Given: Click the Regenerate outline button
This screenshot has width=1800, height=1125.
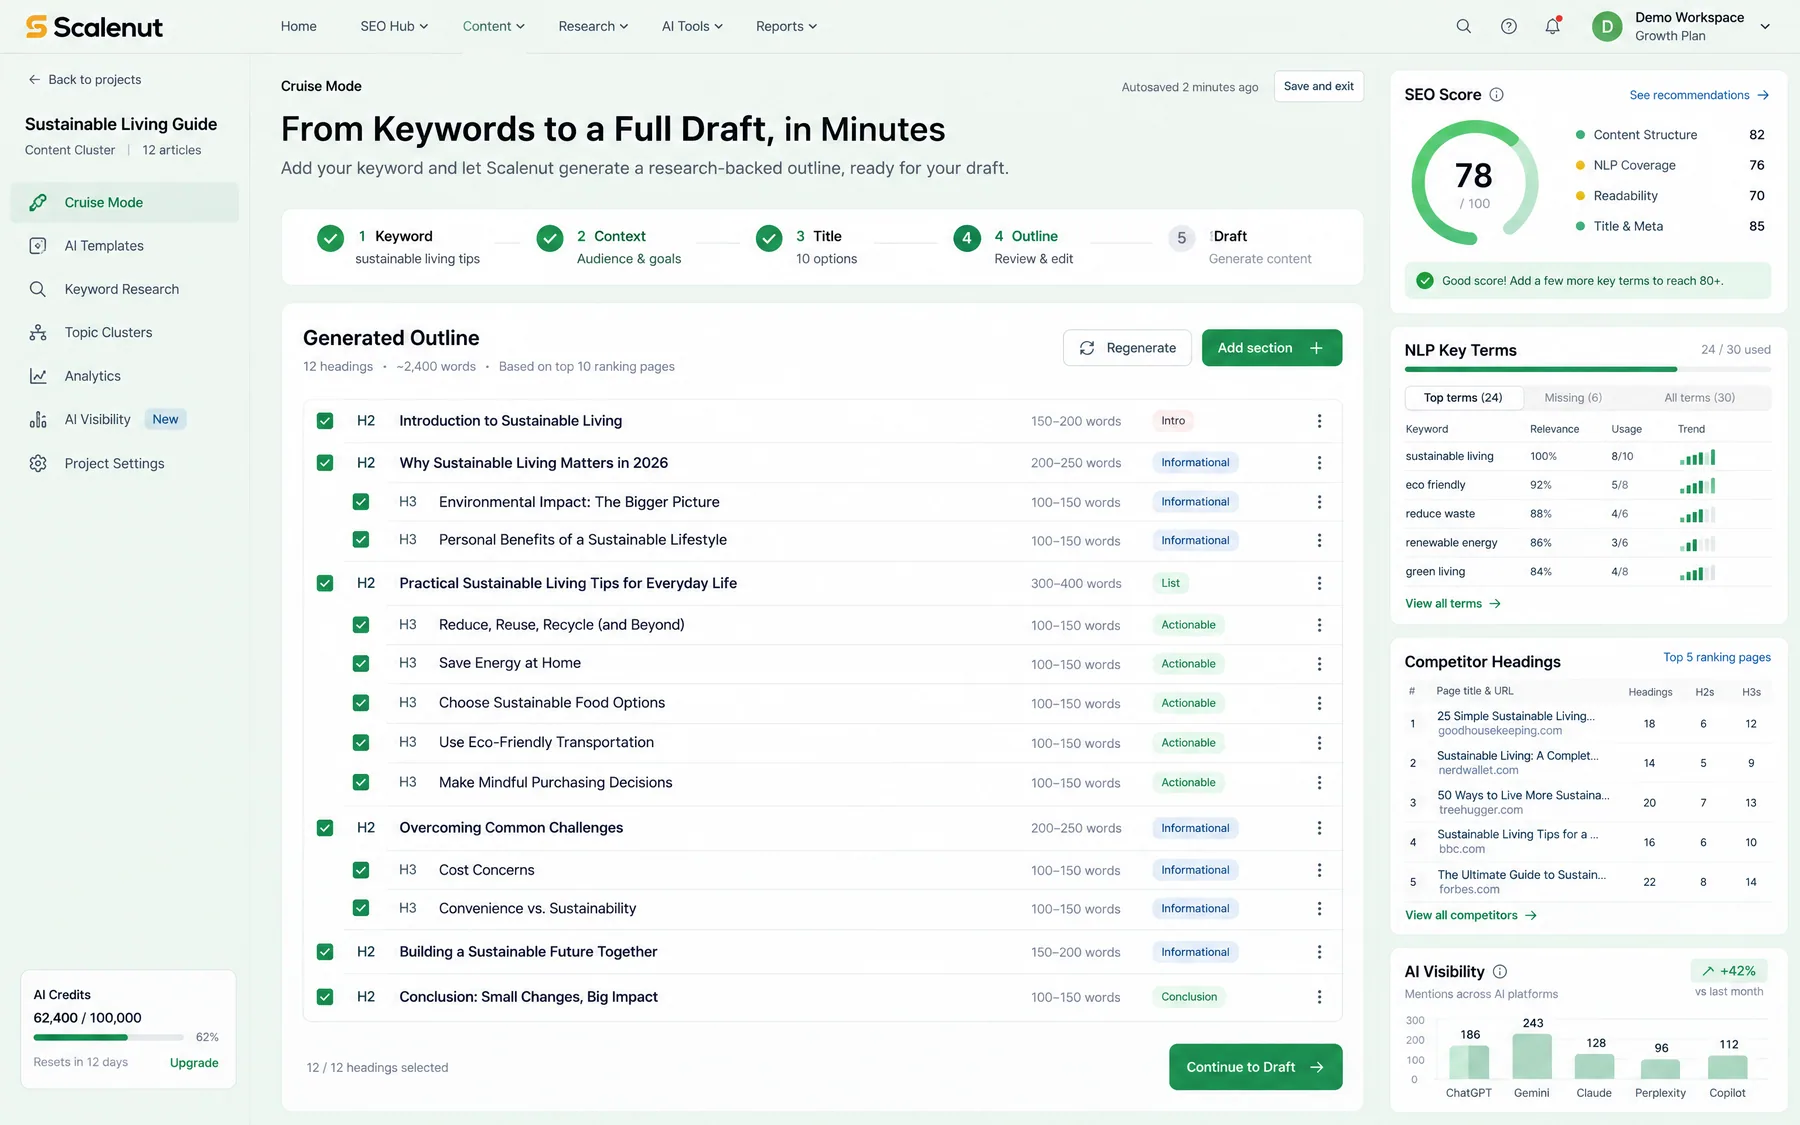Looking at the screenshot, I should 1127,348.
